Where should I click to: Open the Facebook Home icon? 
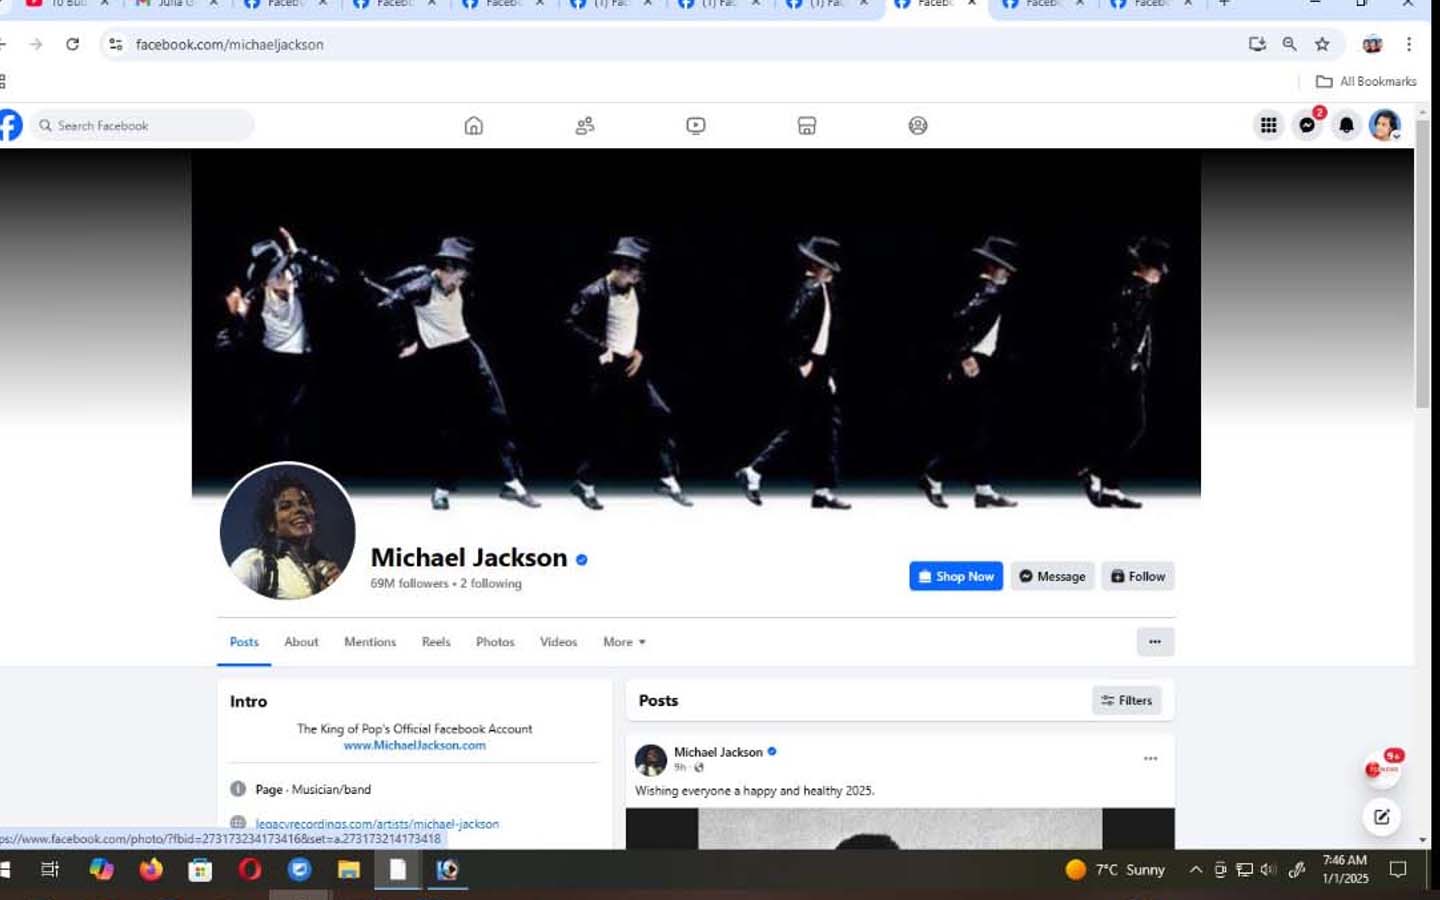474,125
